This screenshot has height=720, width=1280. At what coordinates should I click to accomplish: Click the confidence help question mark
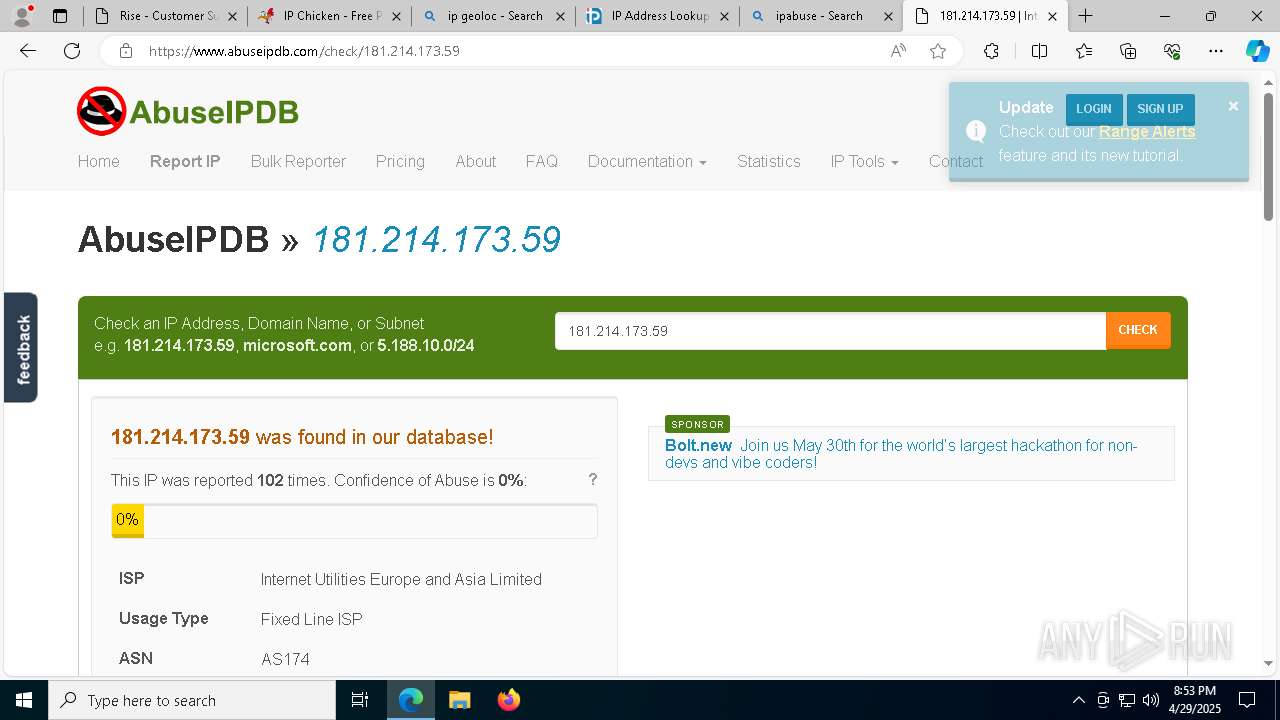593,480
